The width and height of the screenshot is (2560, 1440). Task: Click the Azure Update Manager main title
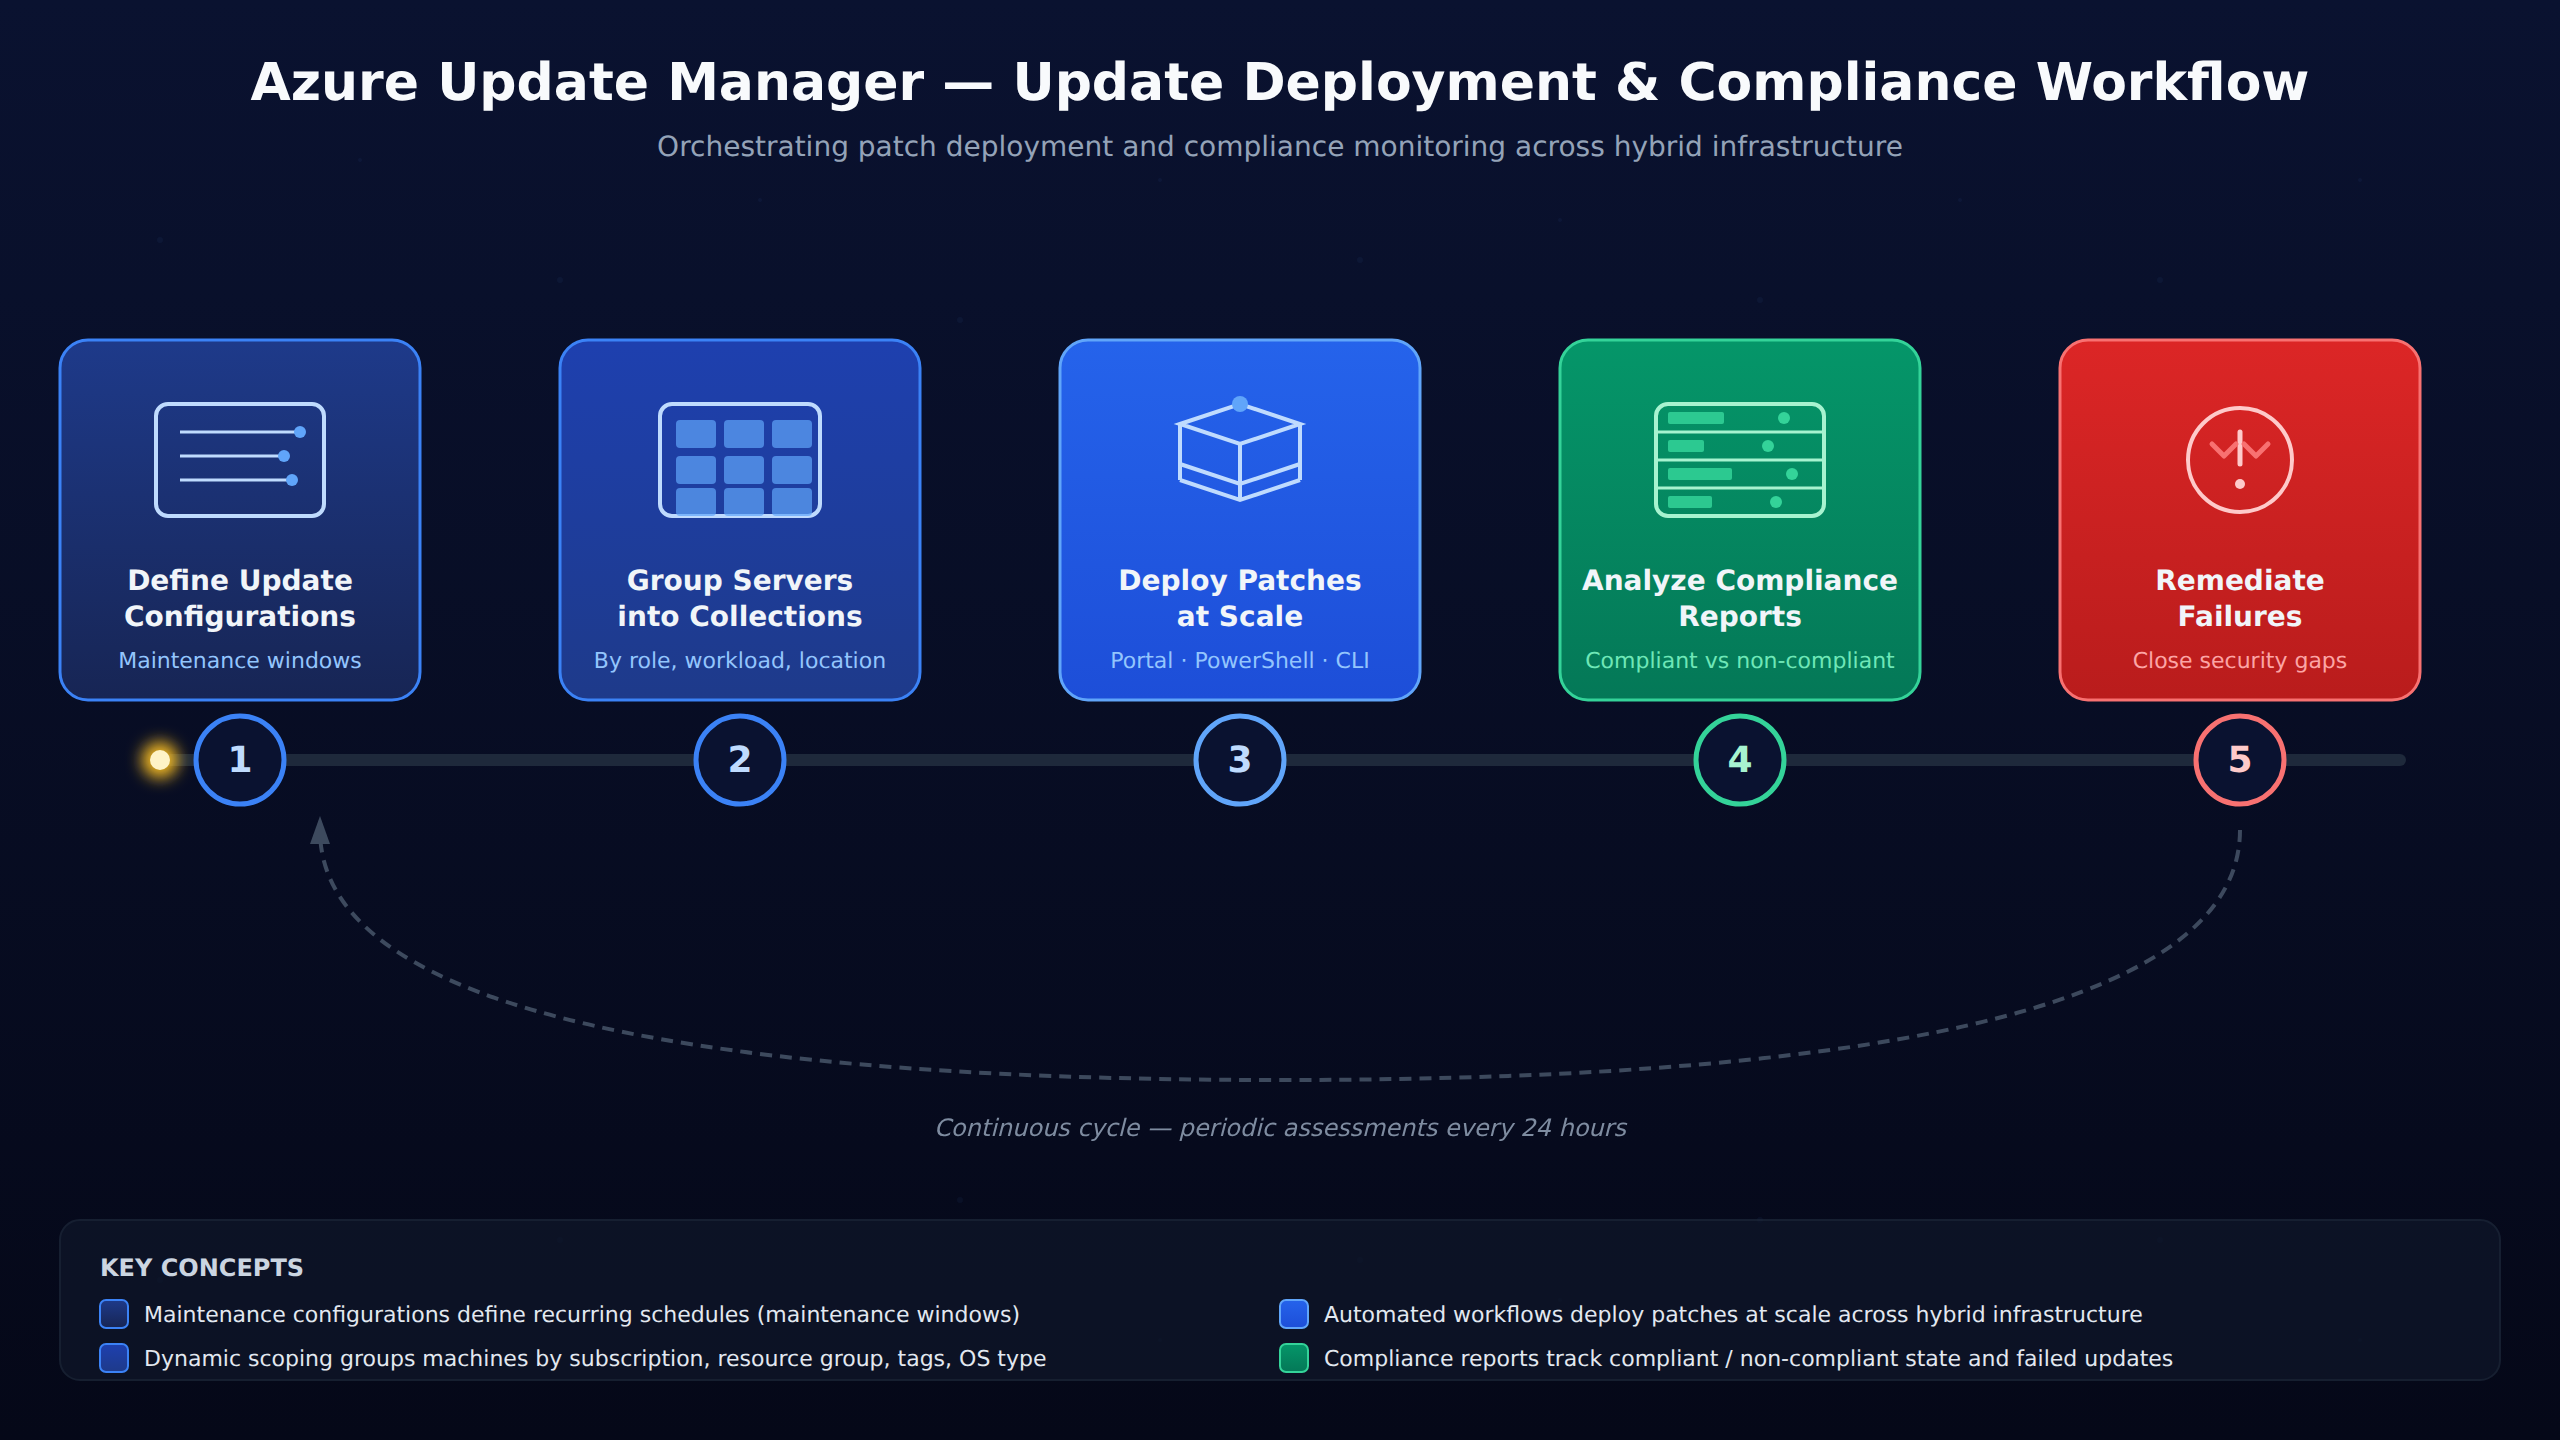(x=1280, y=82)
